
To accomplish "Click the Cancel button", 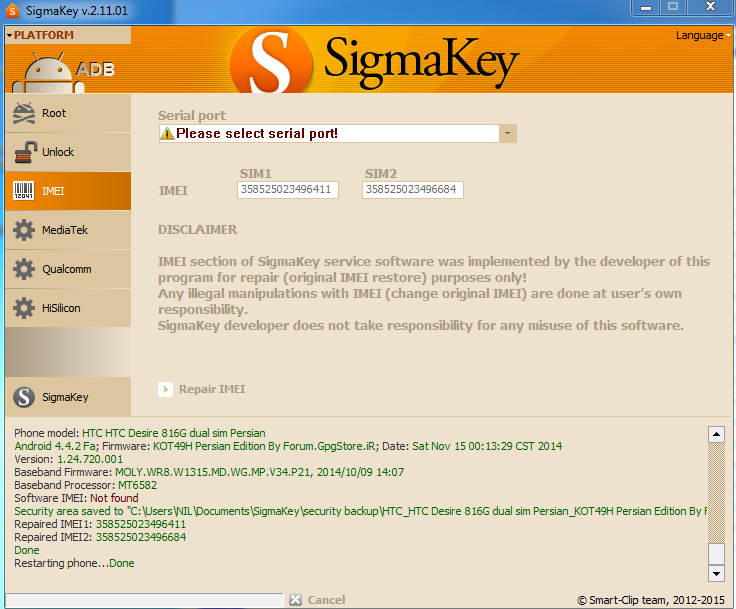I will [x=317, y=600].
